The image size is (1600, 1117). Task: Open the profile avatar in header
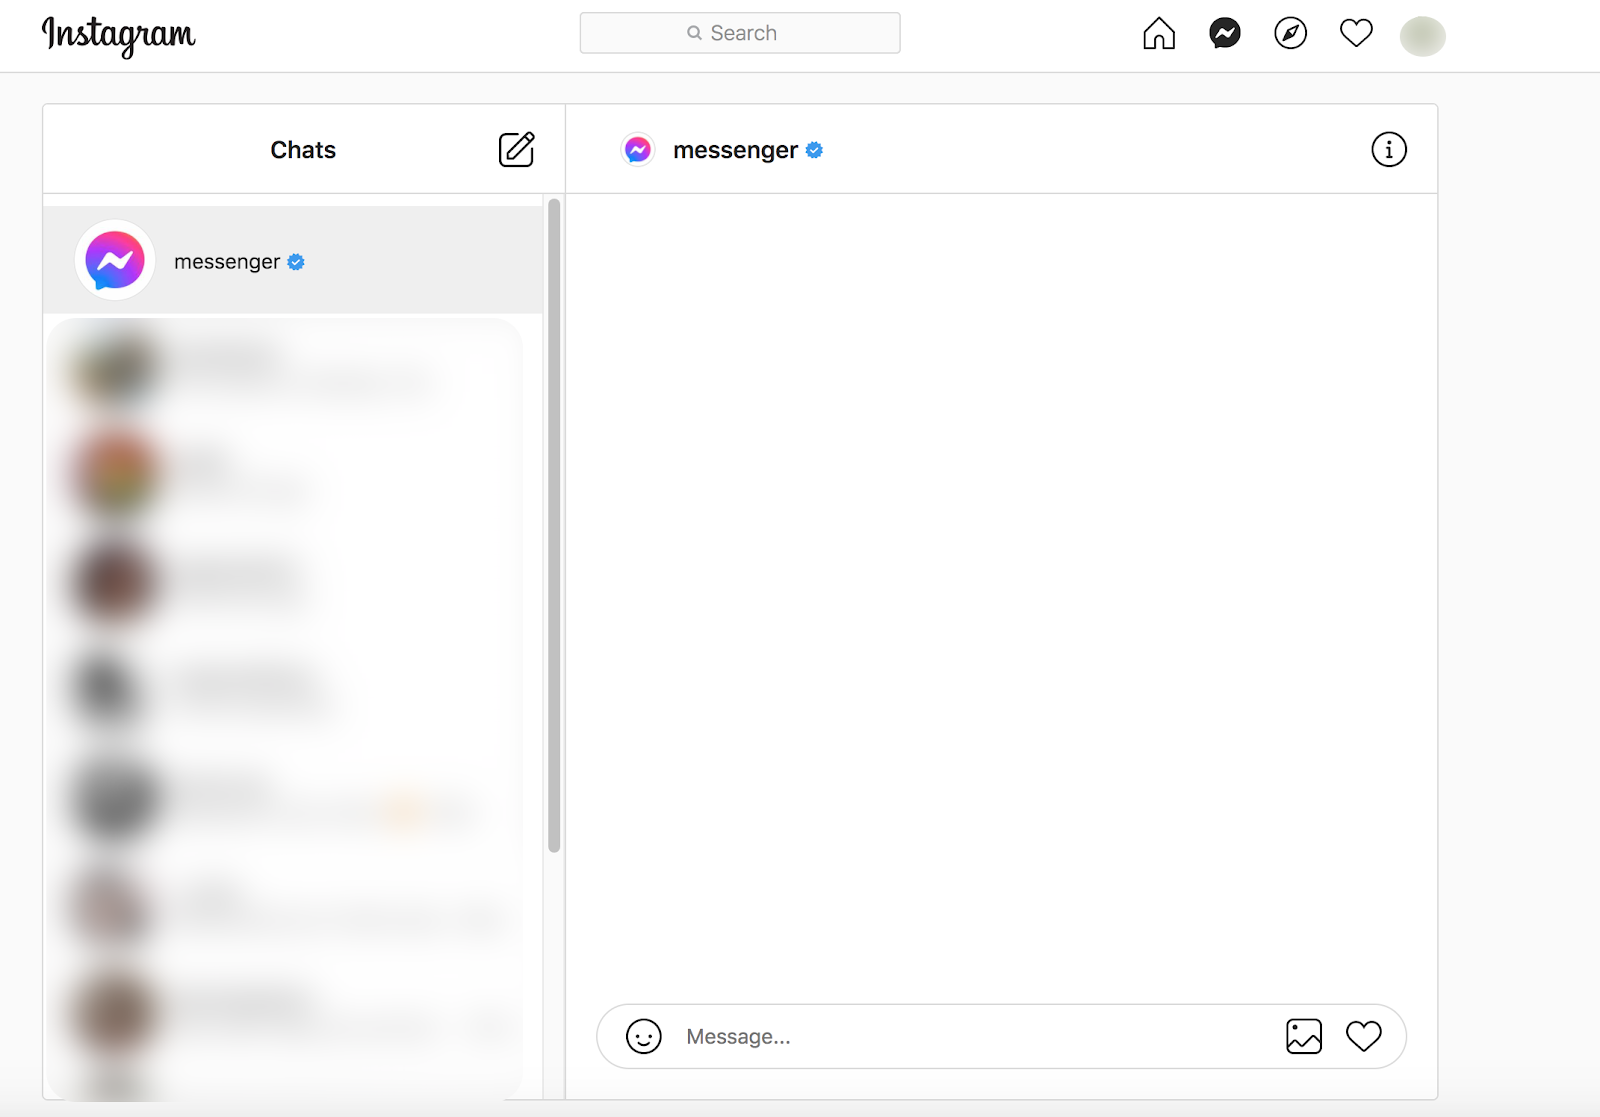1422,36
